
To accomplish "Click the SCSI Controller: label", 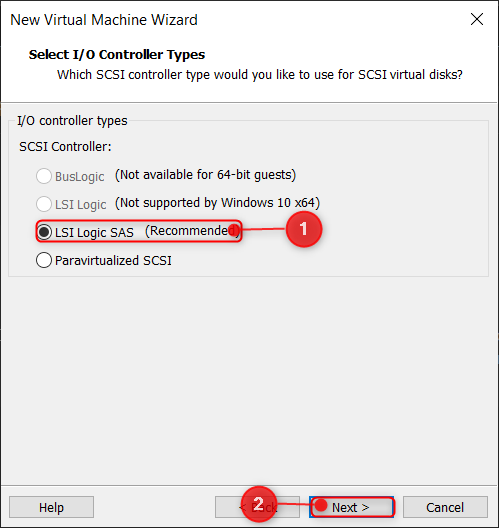I will (x=65, y=147).
